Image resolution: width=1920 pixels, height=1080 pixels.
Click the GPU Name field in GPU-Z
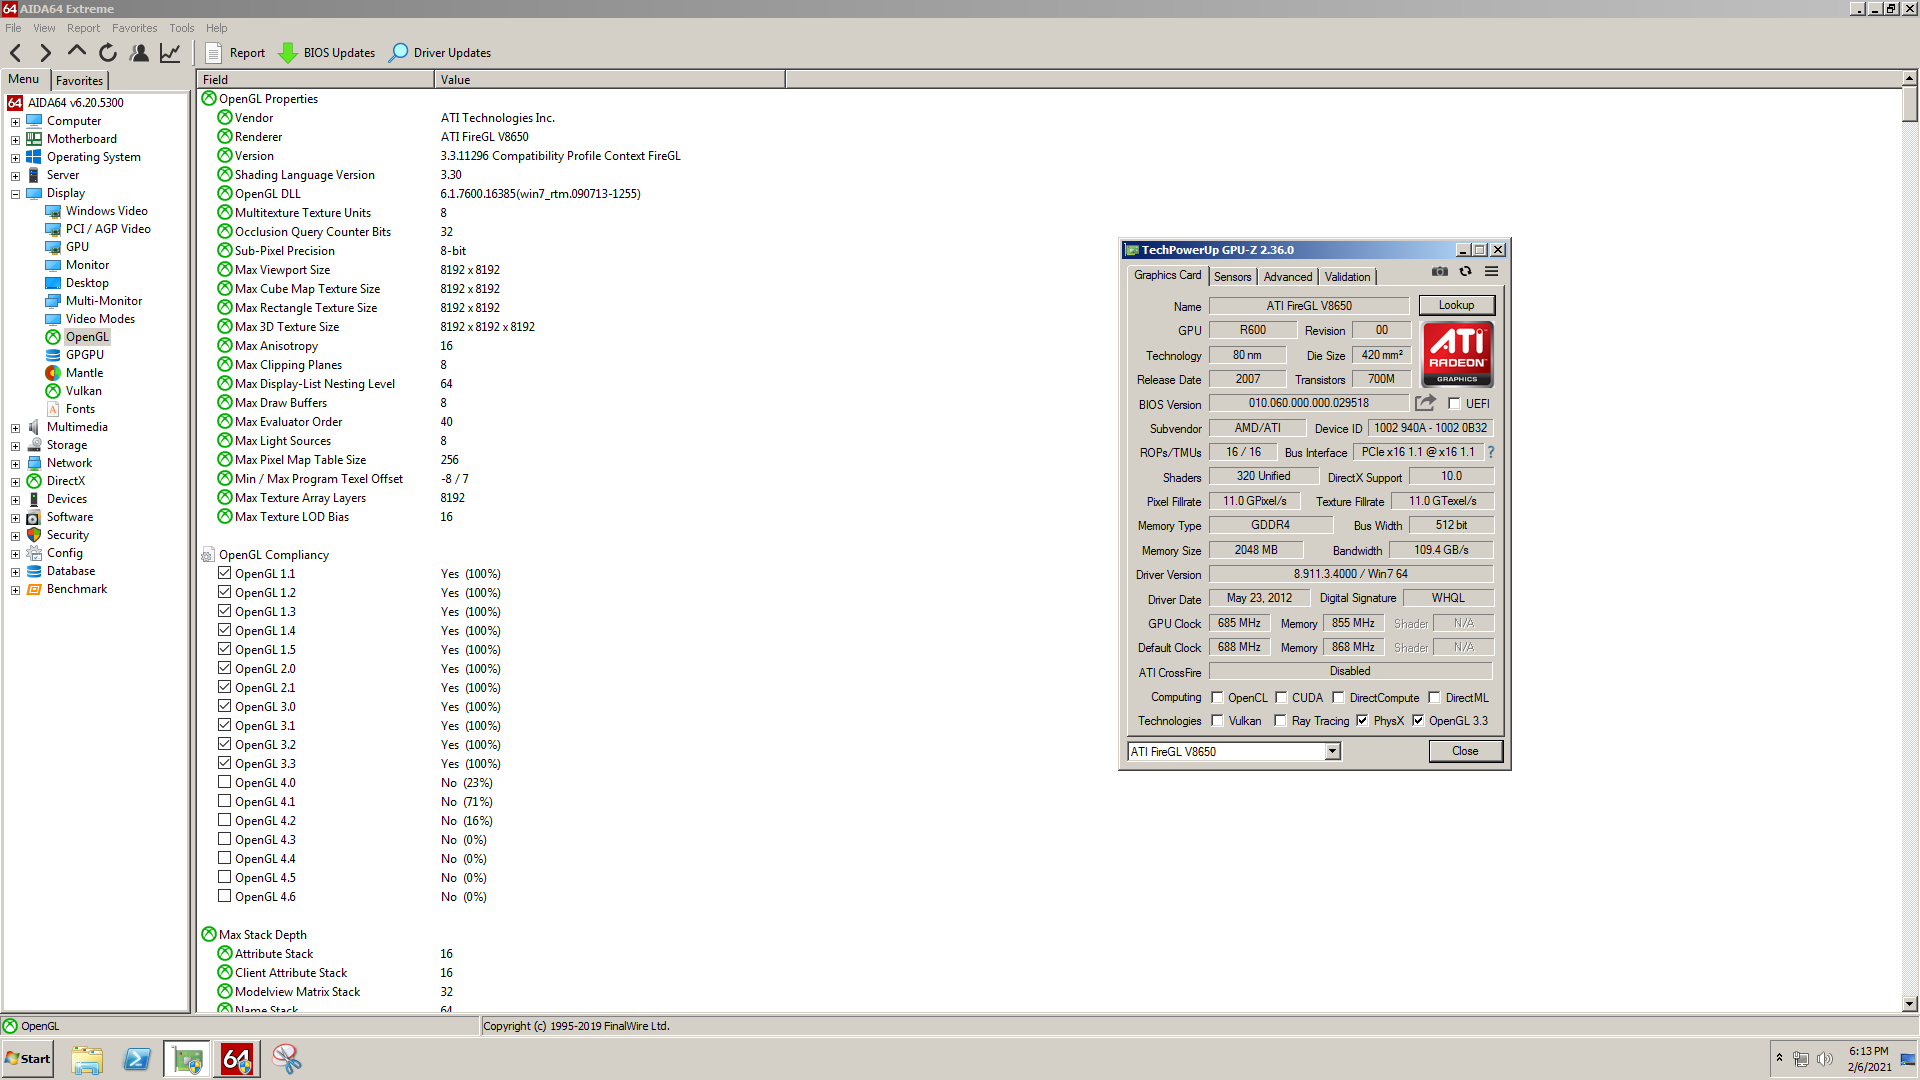click(x=1309, y=306)
